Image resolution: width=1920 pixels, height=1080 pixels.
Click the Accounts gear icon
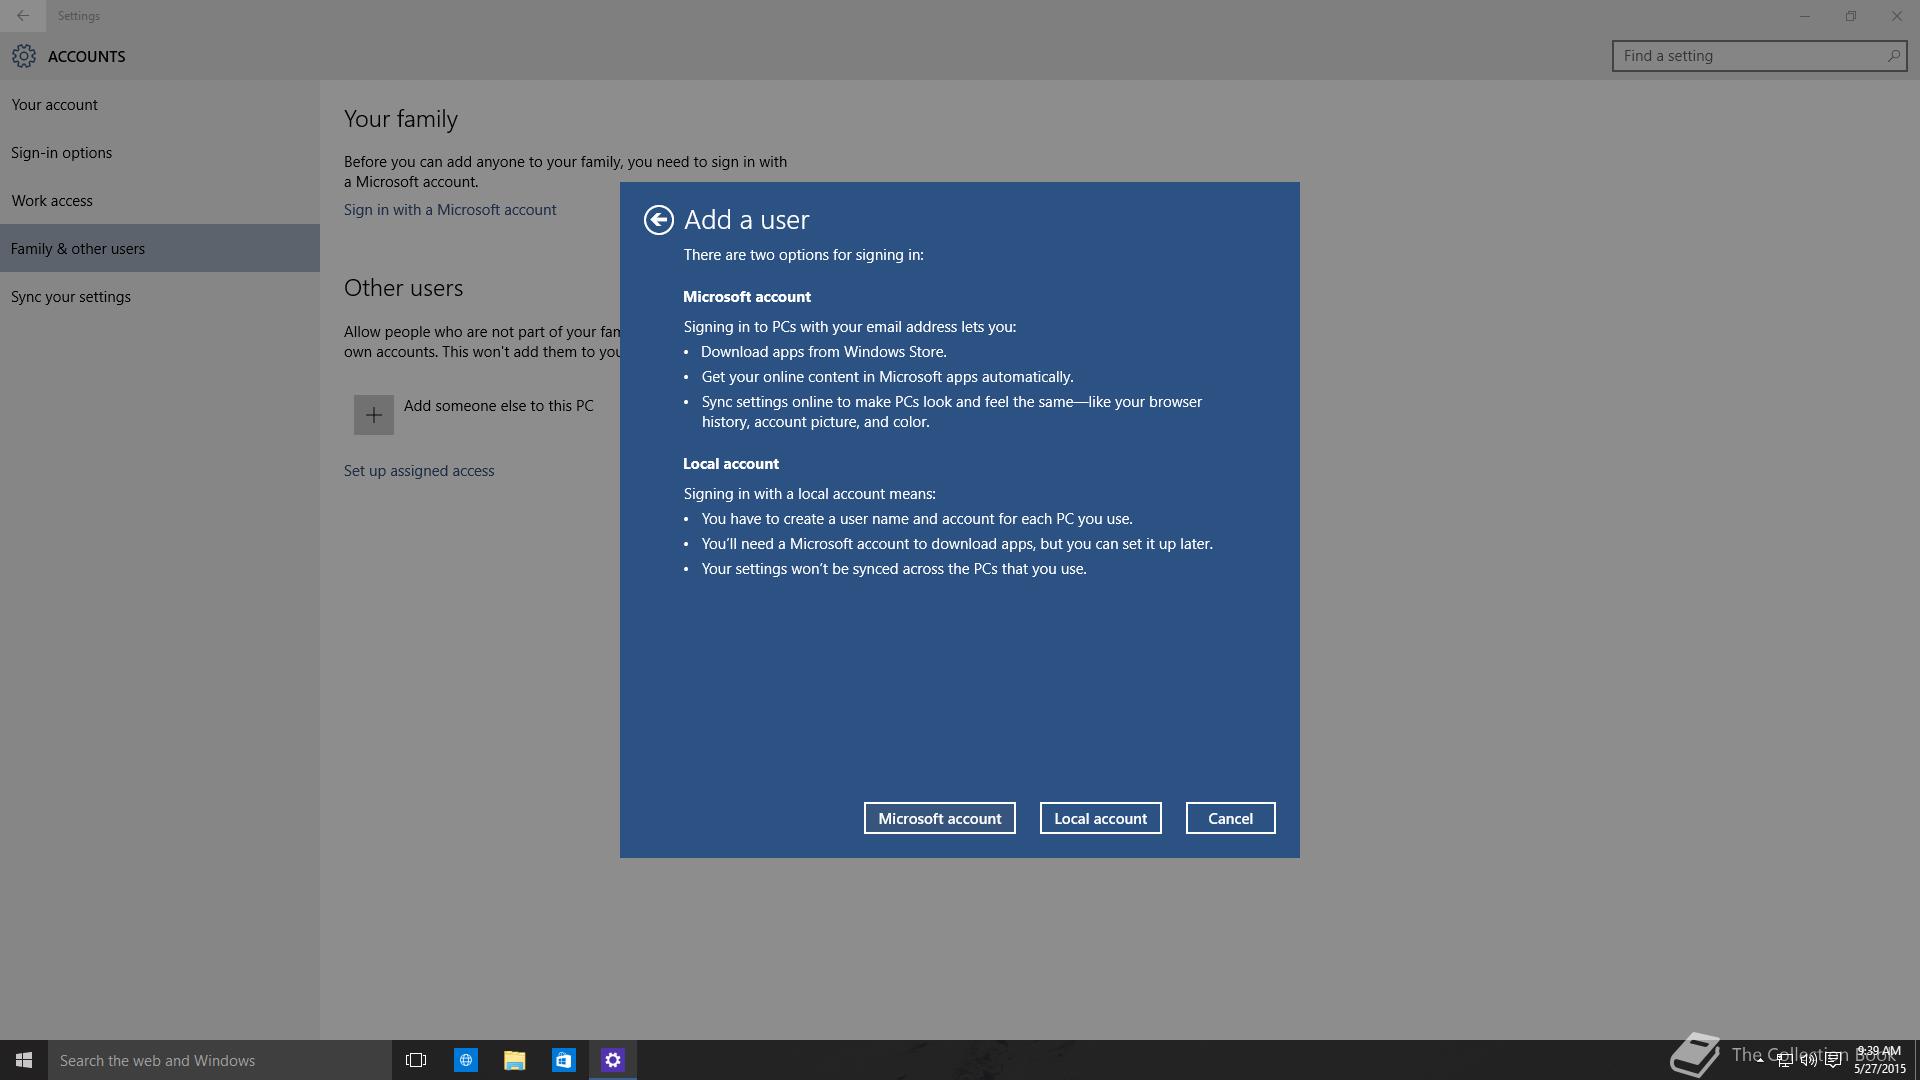click(x=24, y=56)
